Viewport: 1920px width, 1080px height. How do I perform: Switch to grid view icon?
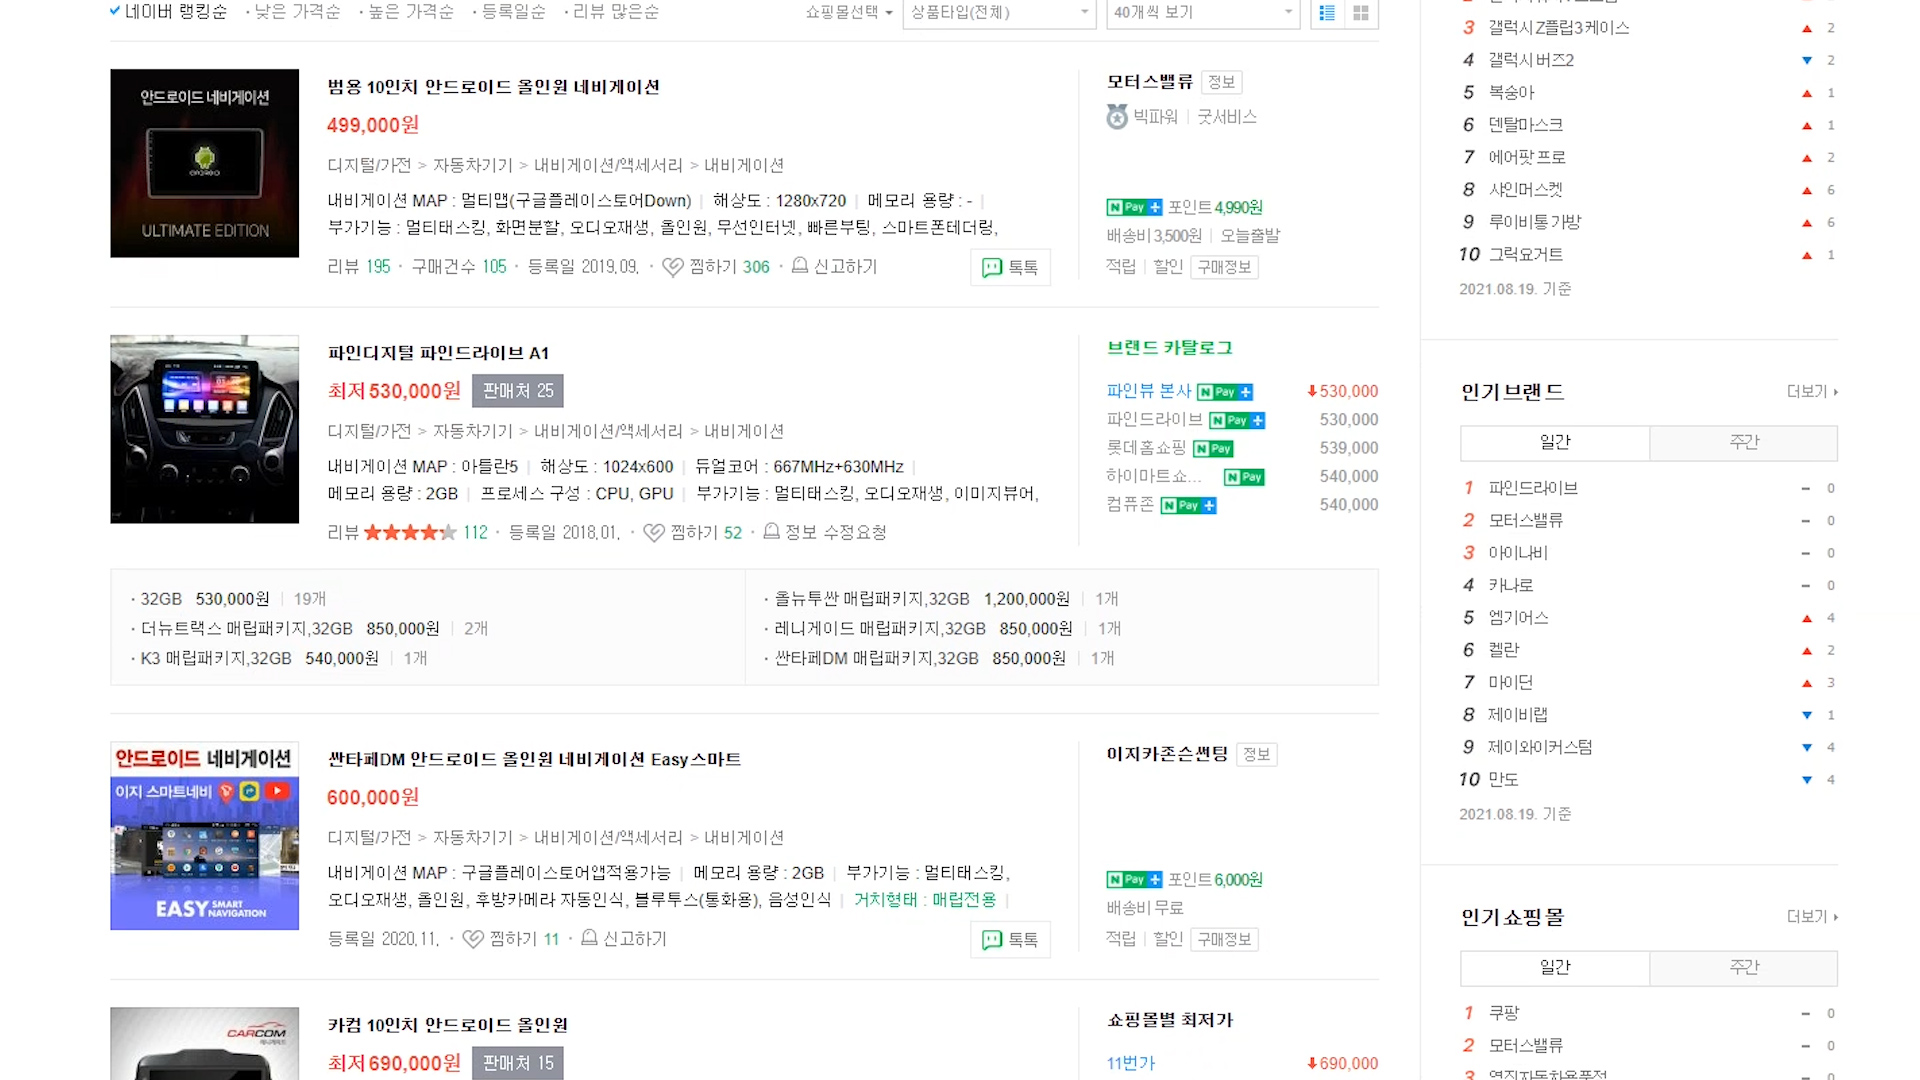(x=1361, y=13)
